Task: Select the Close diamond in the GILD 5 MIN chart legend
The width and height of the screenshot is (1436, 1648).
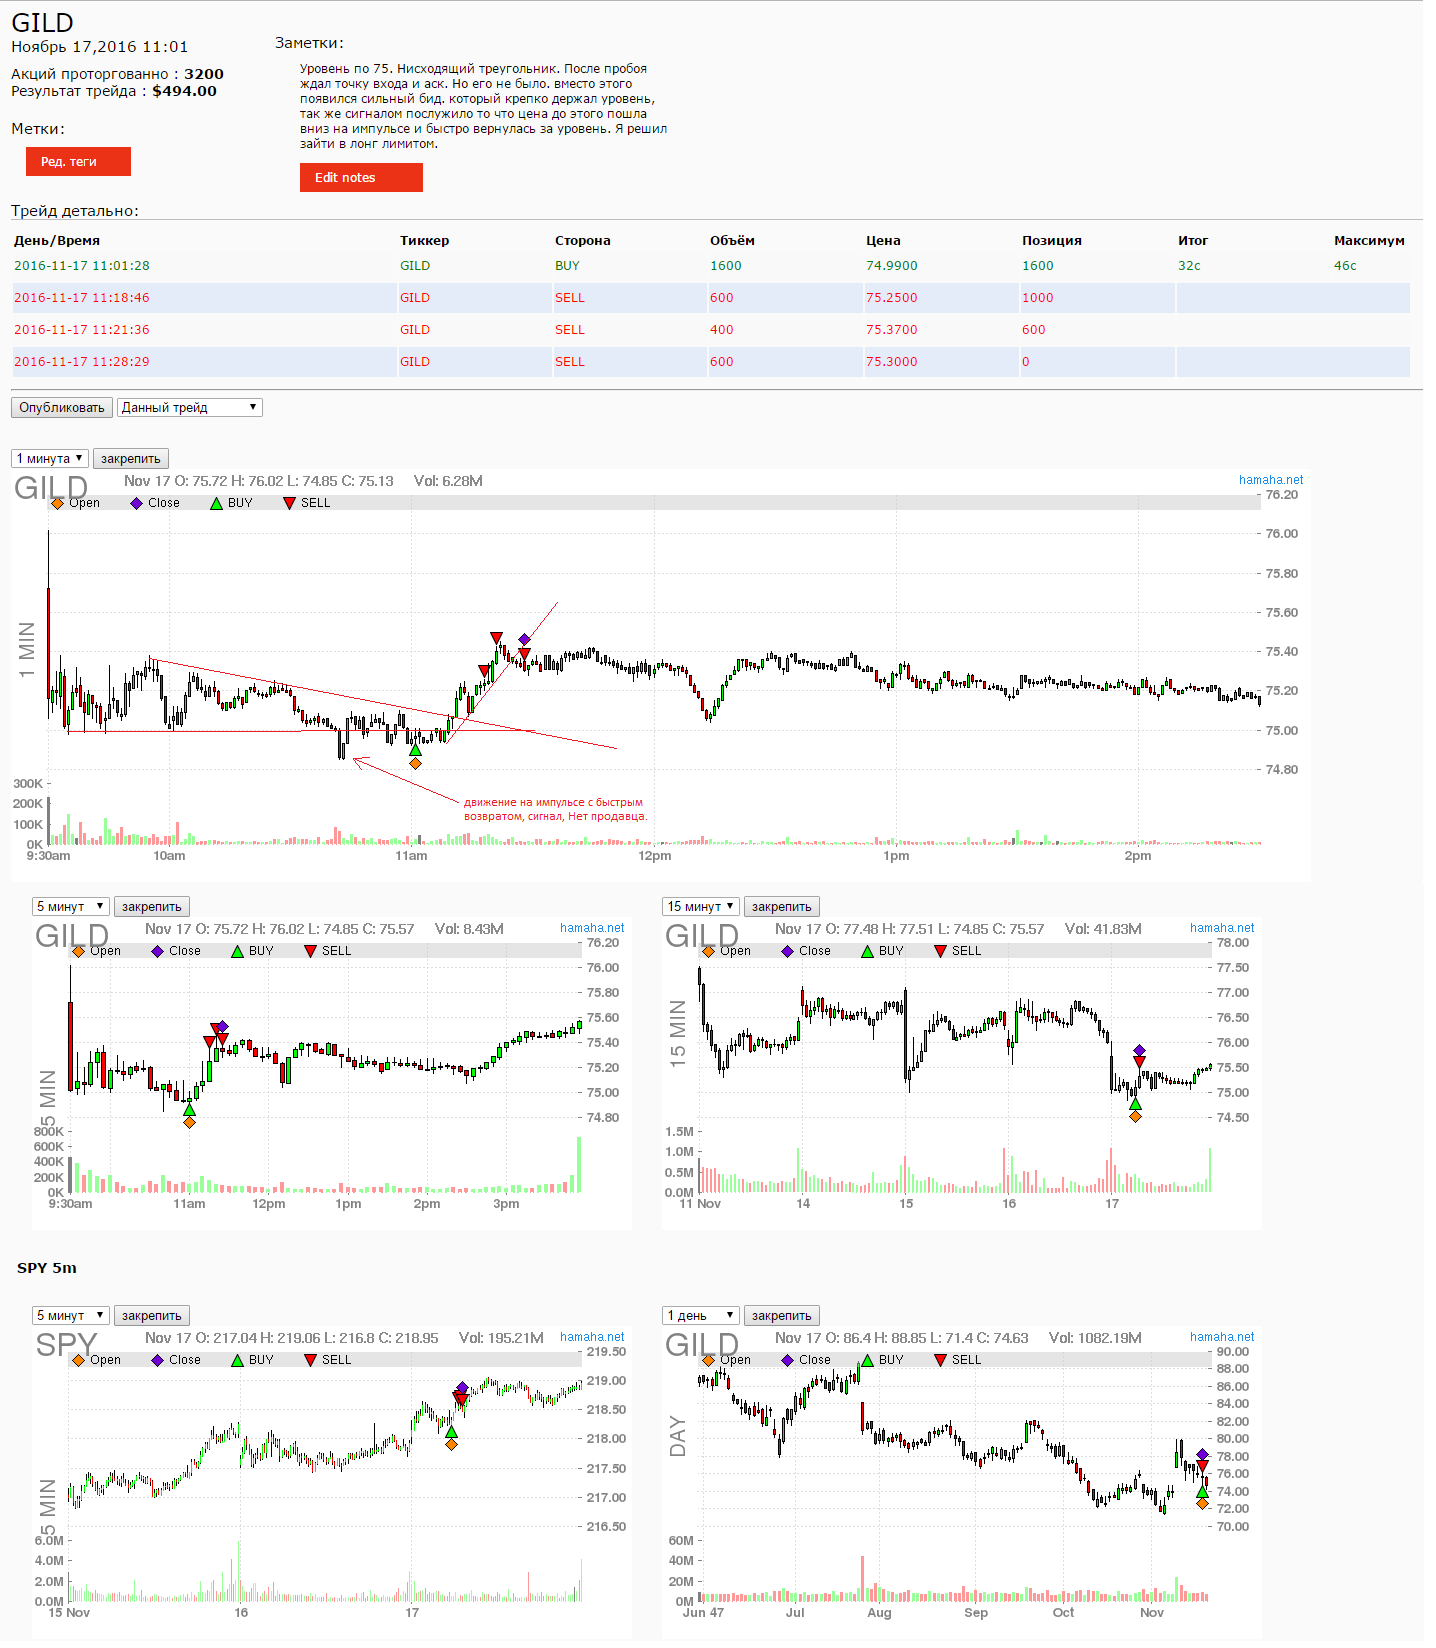Action: point(158,951)
